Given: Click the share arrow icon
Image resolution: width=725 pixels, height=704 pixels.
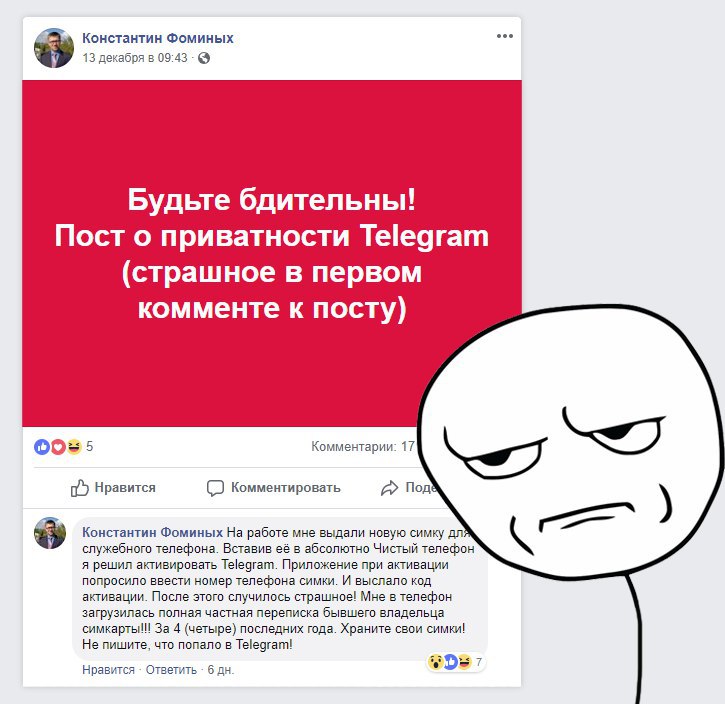Looking at the screenshot, I should click(x=389, y=488).
